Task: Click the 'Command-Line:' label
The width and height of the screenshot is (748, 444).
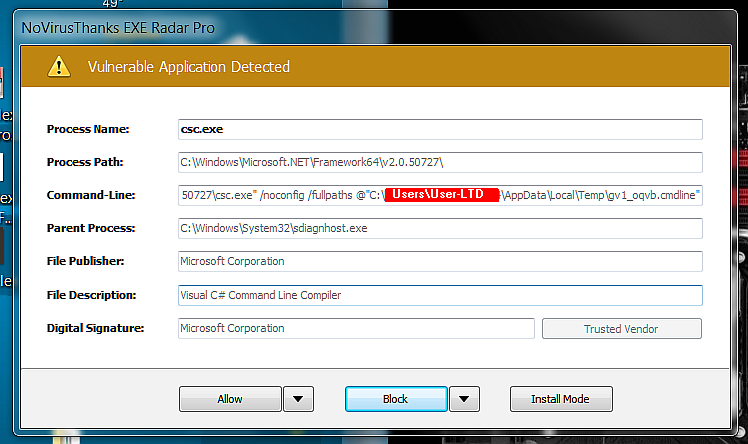Action: point(91,195)
